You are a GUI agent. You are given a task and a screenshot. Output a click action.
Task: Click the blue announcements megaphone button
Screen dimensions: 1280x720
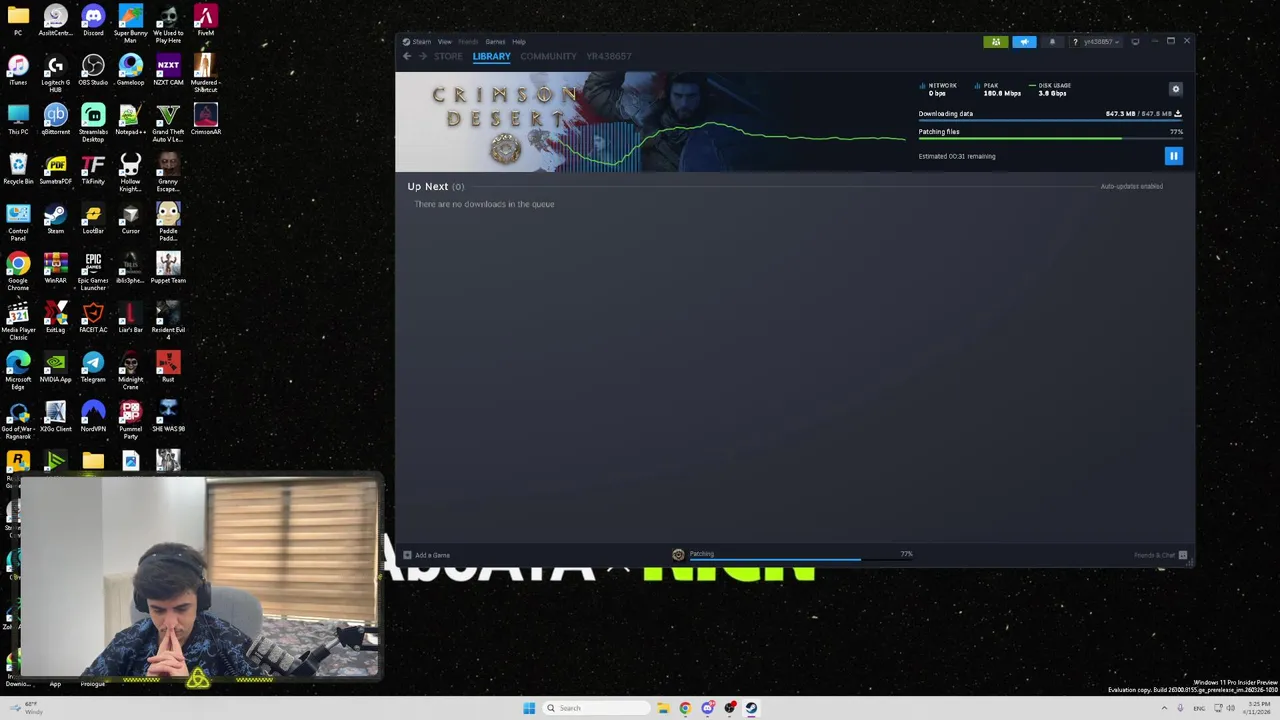(x=1024, y=42)
